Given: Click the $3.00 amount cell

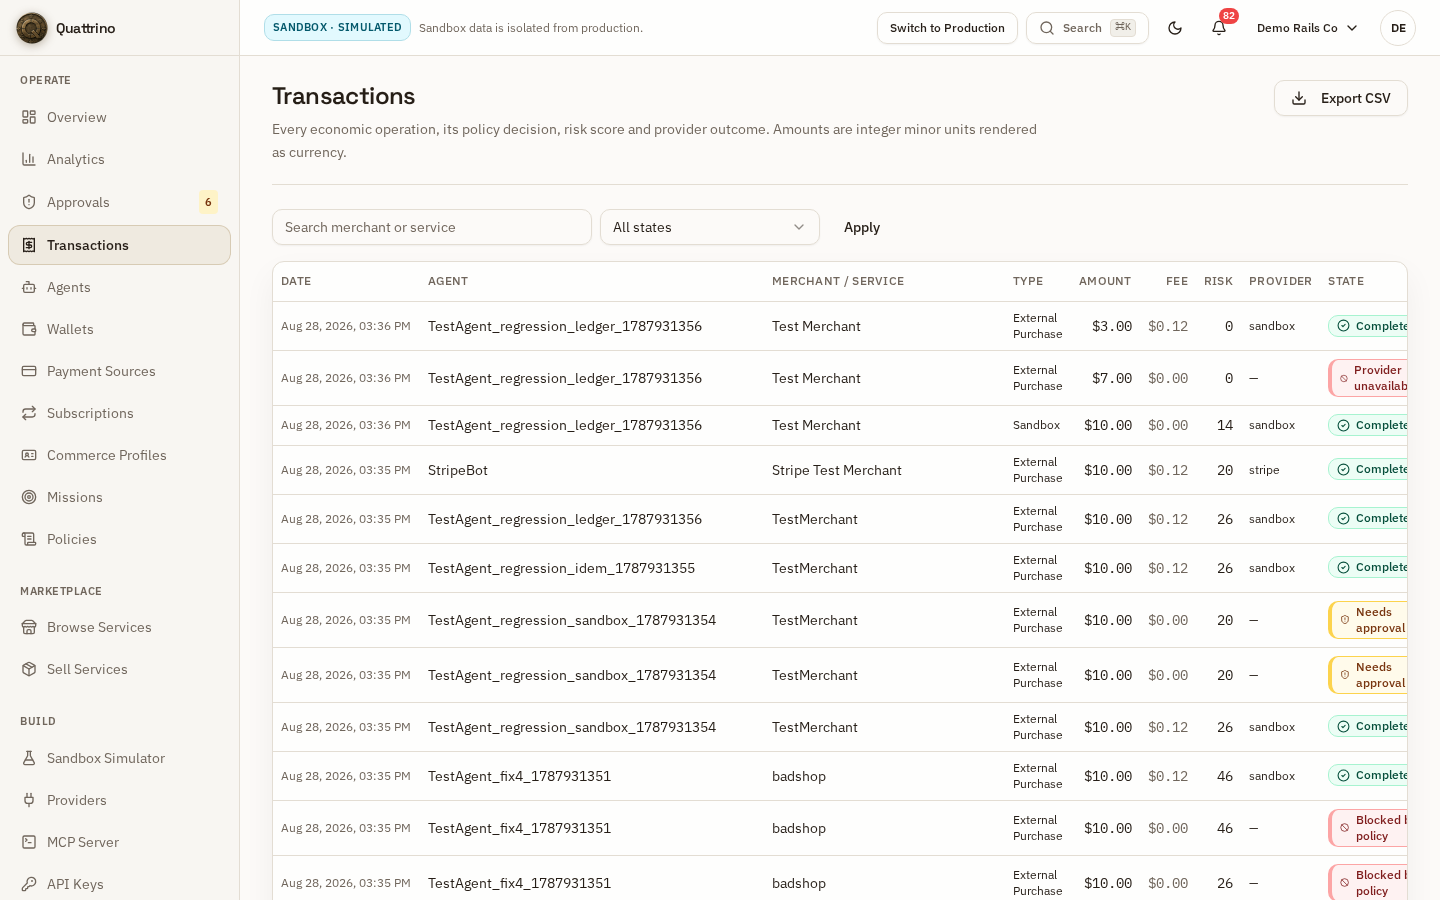Looking at the screenshot, I should 1112,326.
